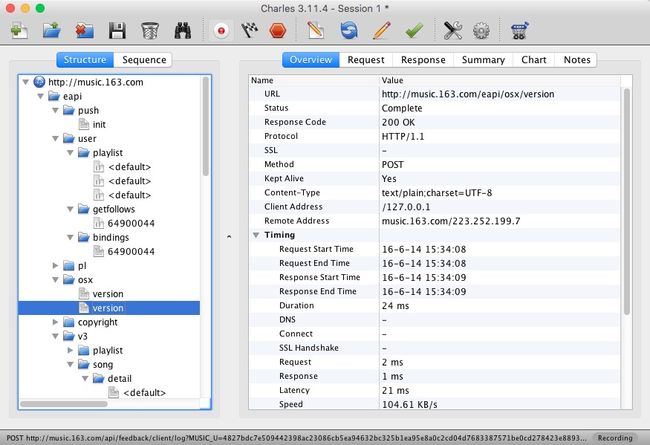Collapse the push folder
Viewport: 650px width, 445px height.
pos(55,110)
